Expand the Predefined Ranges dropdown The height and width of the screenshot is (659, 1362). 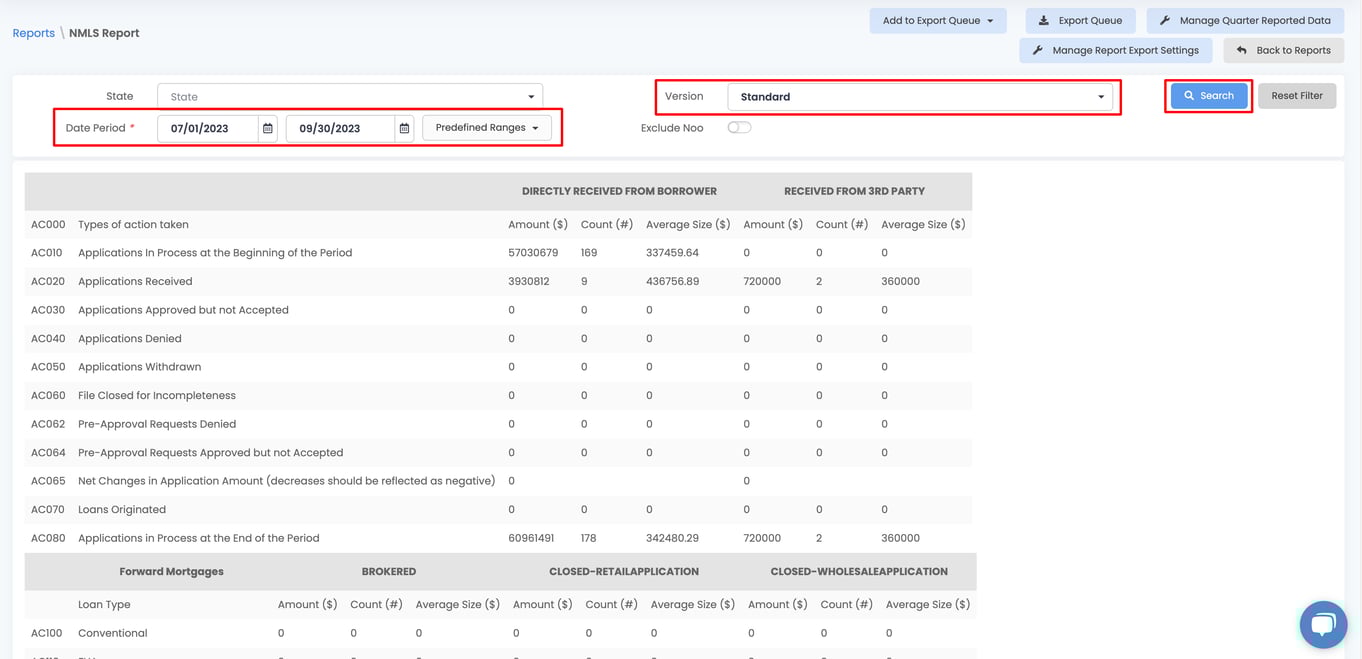pos(486,128)
